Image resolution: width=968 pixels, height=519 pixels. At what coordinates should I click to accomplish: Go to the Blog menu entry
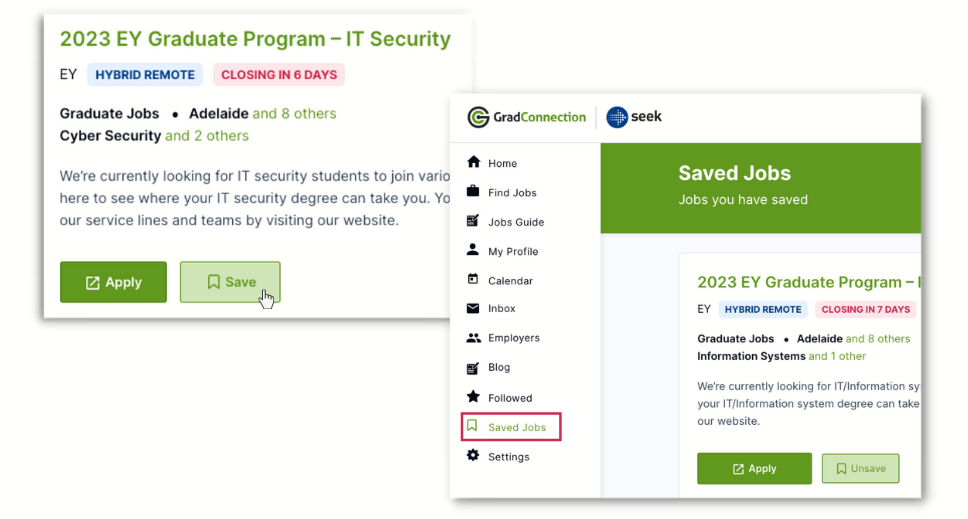499,367
